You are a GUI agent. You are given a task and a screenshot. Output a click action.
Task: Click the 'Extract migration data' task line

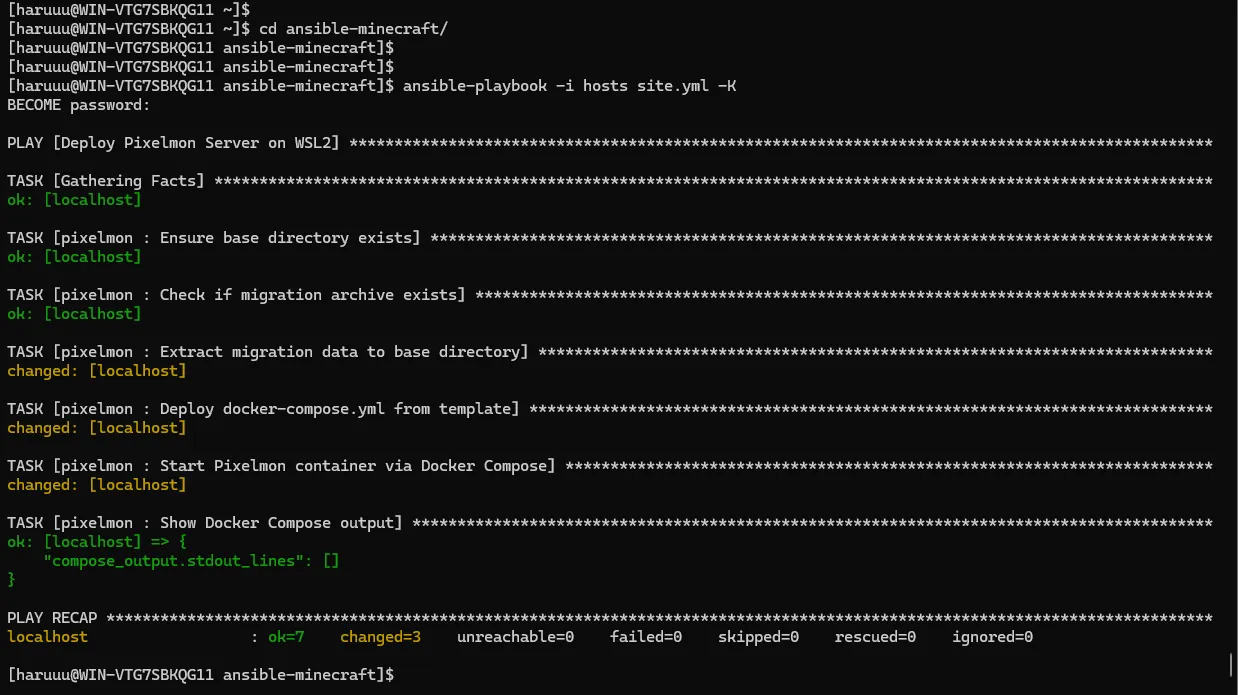(x=268, y=352)
